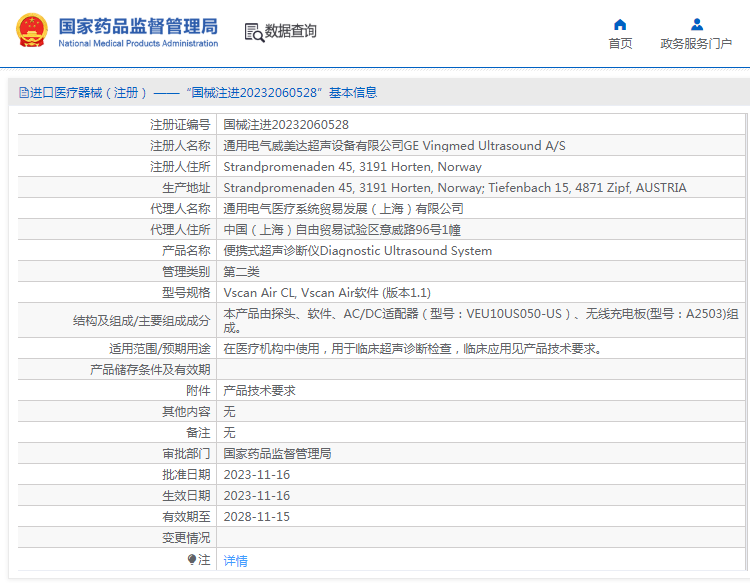Click 国家药品监督管理局 site title
This screenshot has height=583, width=750.
click(x=138, y=26)
